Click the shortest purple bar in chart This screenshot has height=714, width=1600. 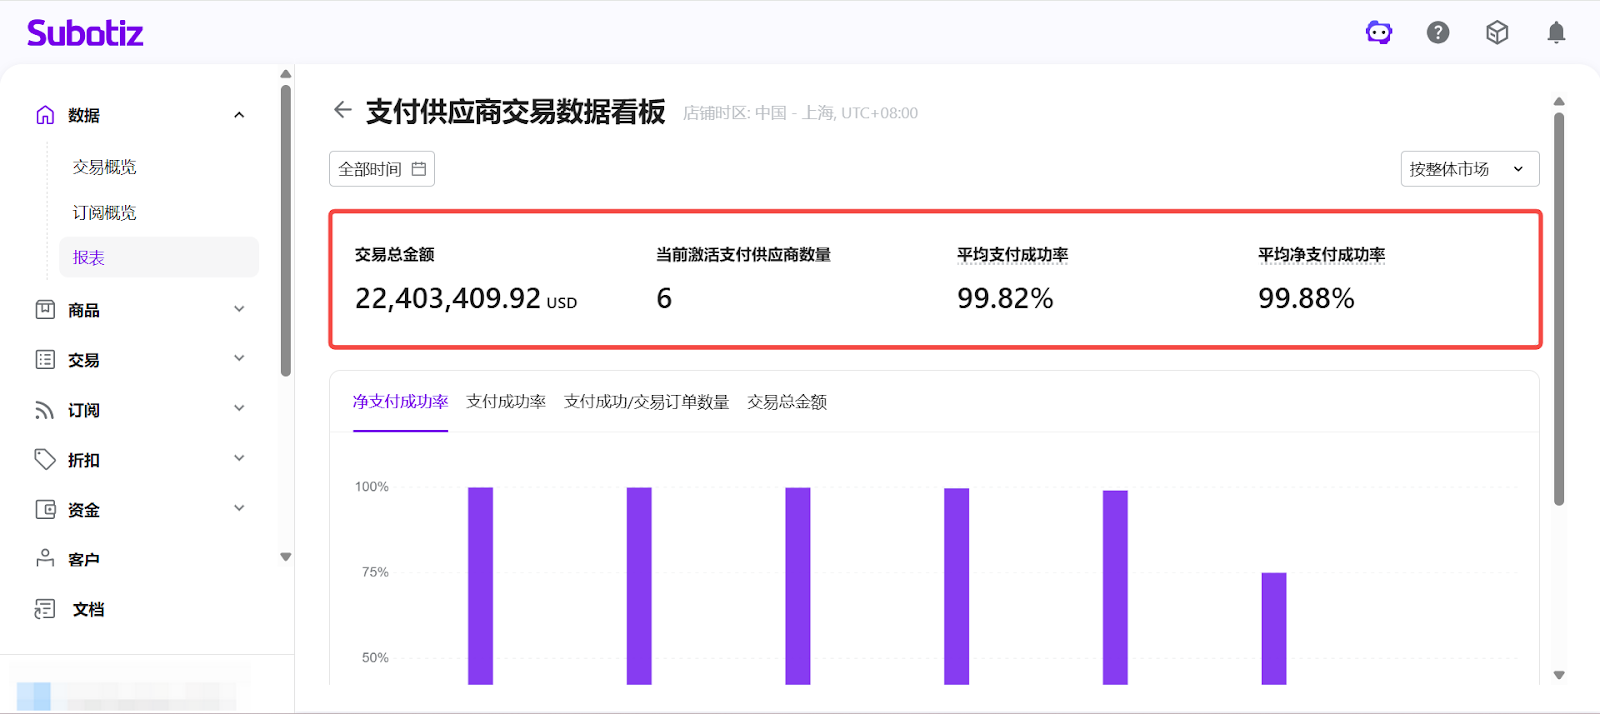pyautogui.click(x=1273, y=628)
